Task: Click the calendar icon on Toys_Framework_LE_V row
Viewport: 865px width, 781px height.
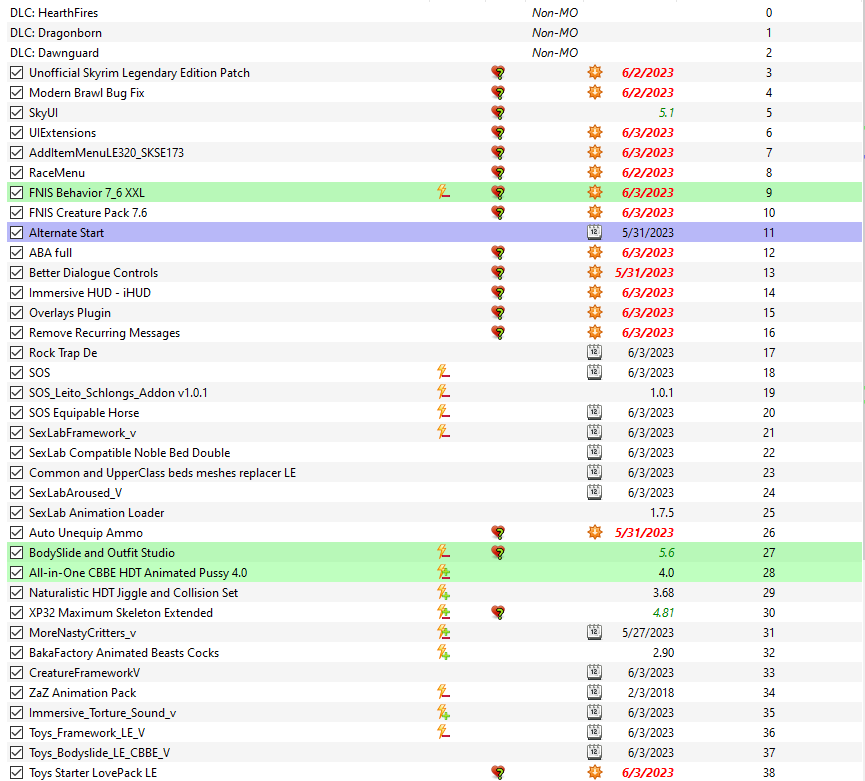Action: [594, 732]
